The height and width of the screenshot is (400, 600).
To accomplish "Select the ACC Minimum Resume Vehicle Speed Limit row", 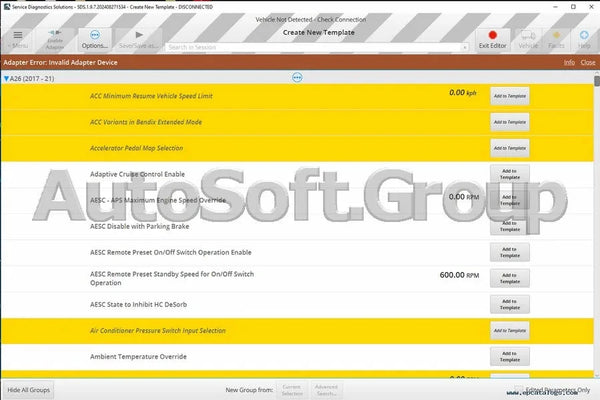I will 297,96.
